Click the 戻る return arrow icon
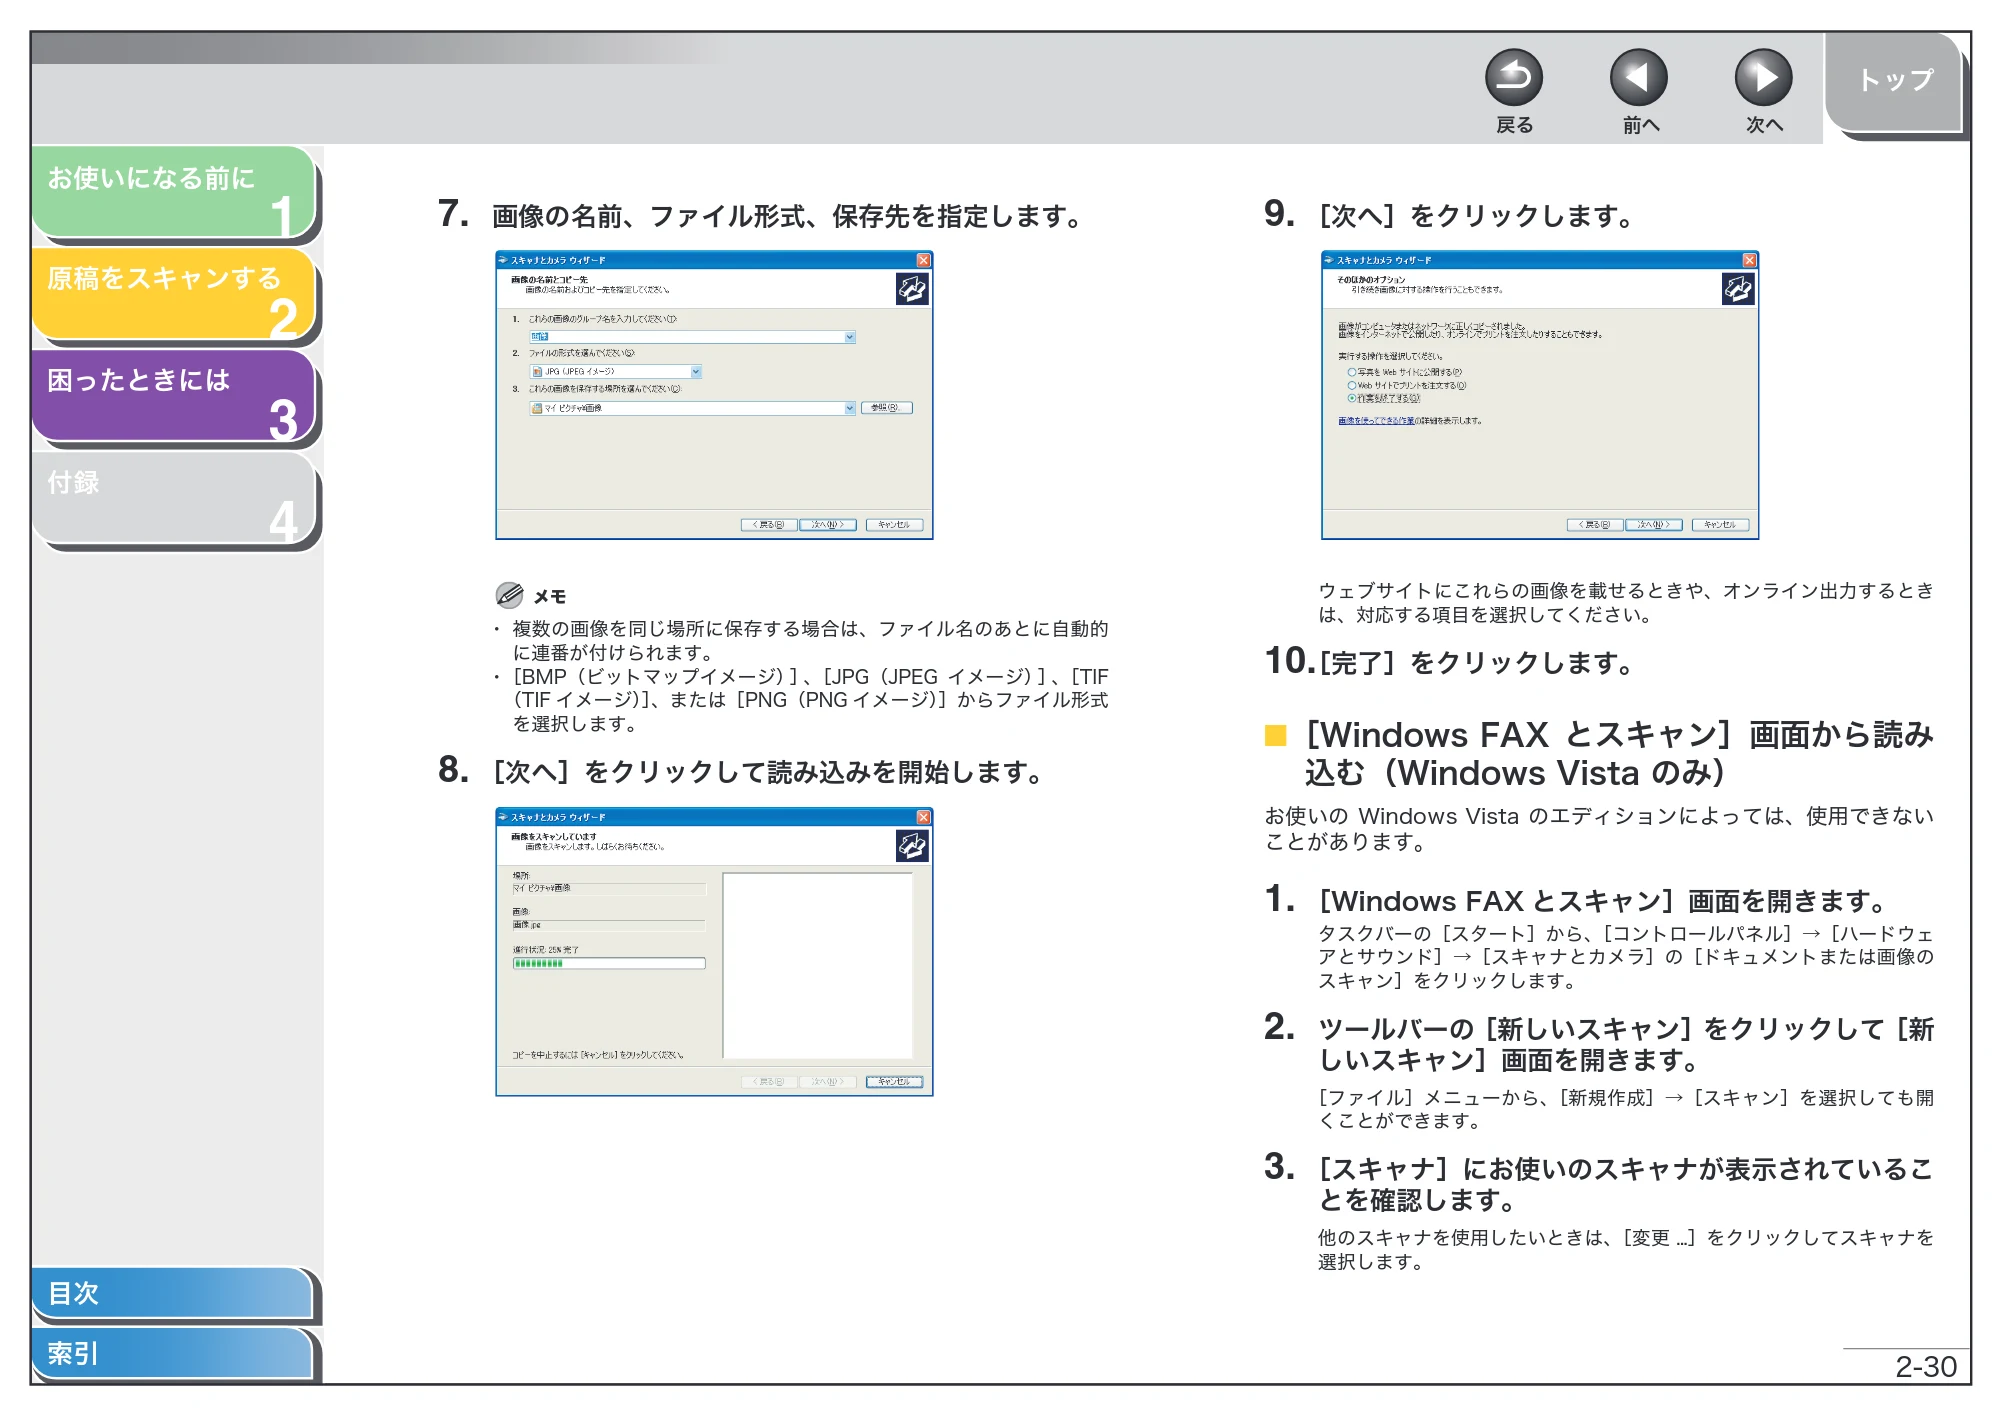The width and height of the screenshot is (2000, 1415). [1513, 77]
